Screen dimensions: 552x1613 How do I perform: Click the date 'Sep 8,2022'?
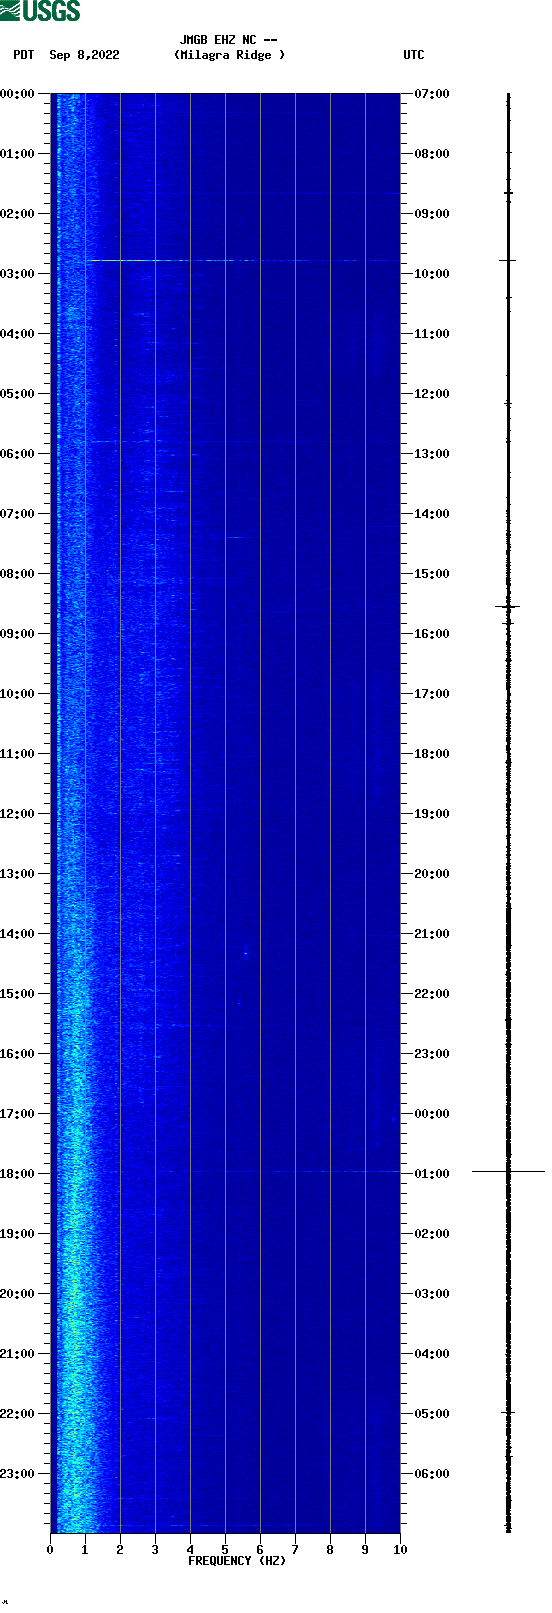pyautogui.click(x=84, y=55)
